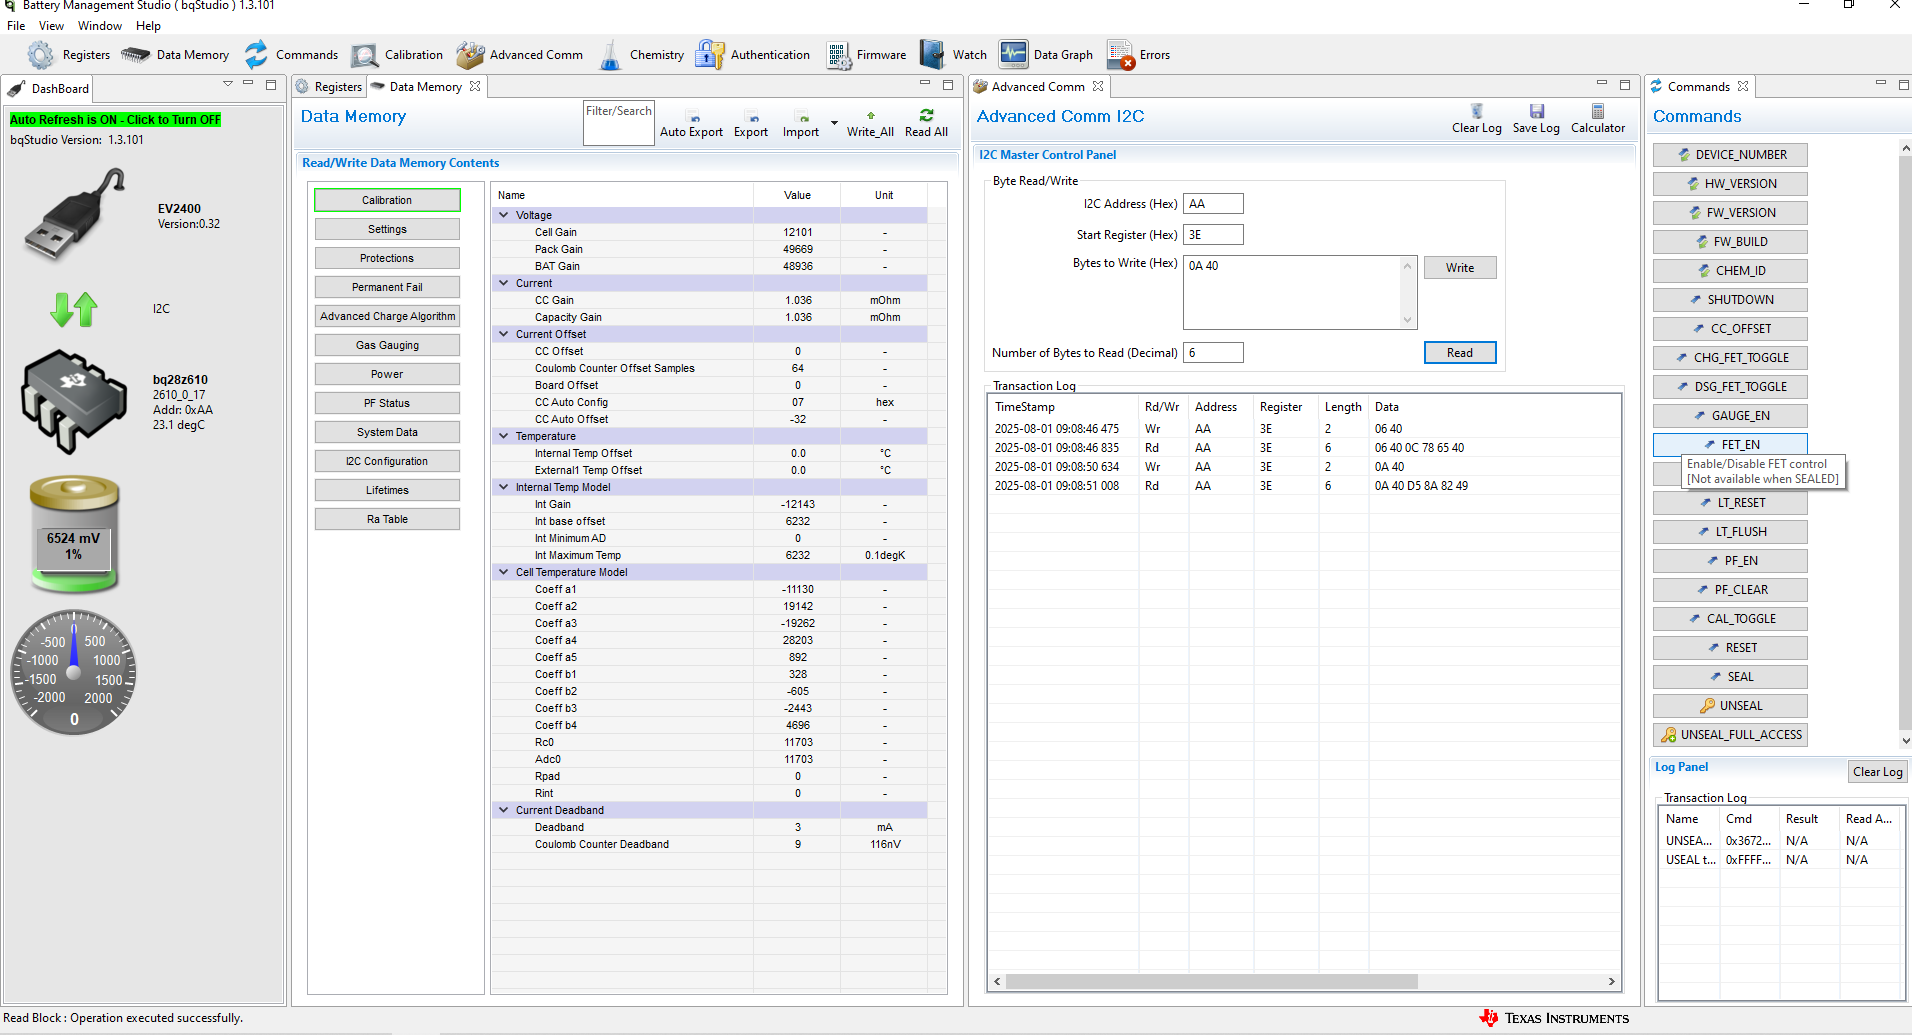Collapse the Current Deadband group
1912x1035 pixels.
504,810
